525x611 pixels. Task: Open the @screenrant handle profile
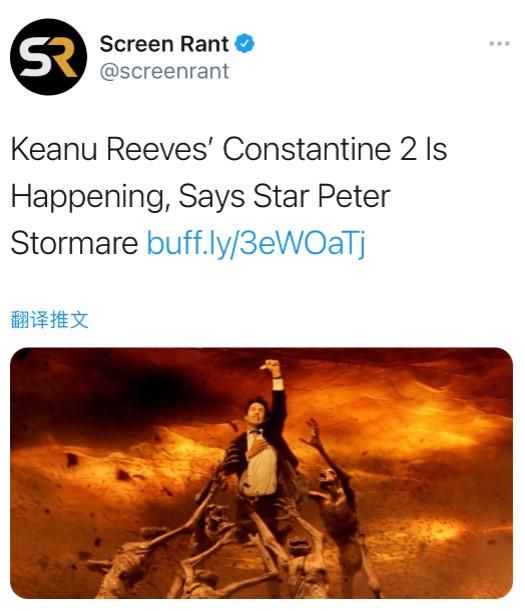pos(164,71)
